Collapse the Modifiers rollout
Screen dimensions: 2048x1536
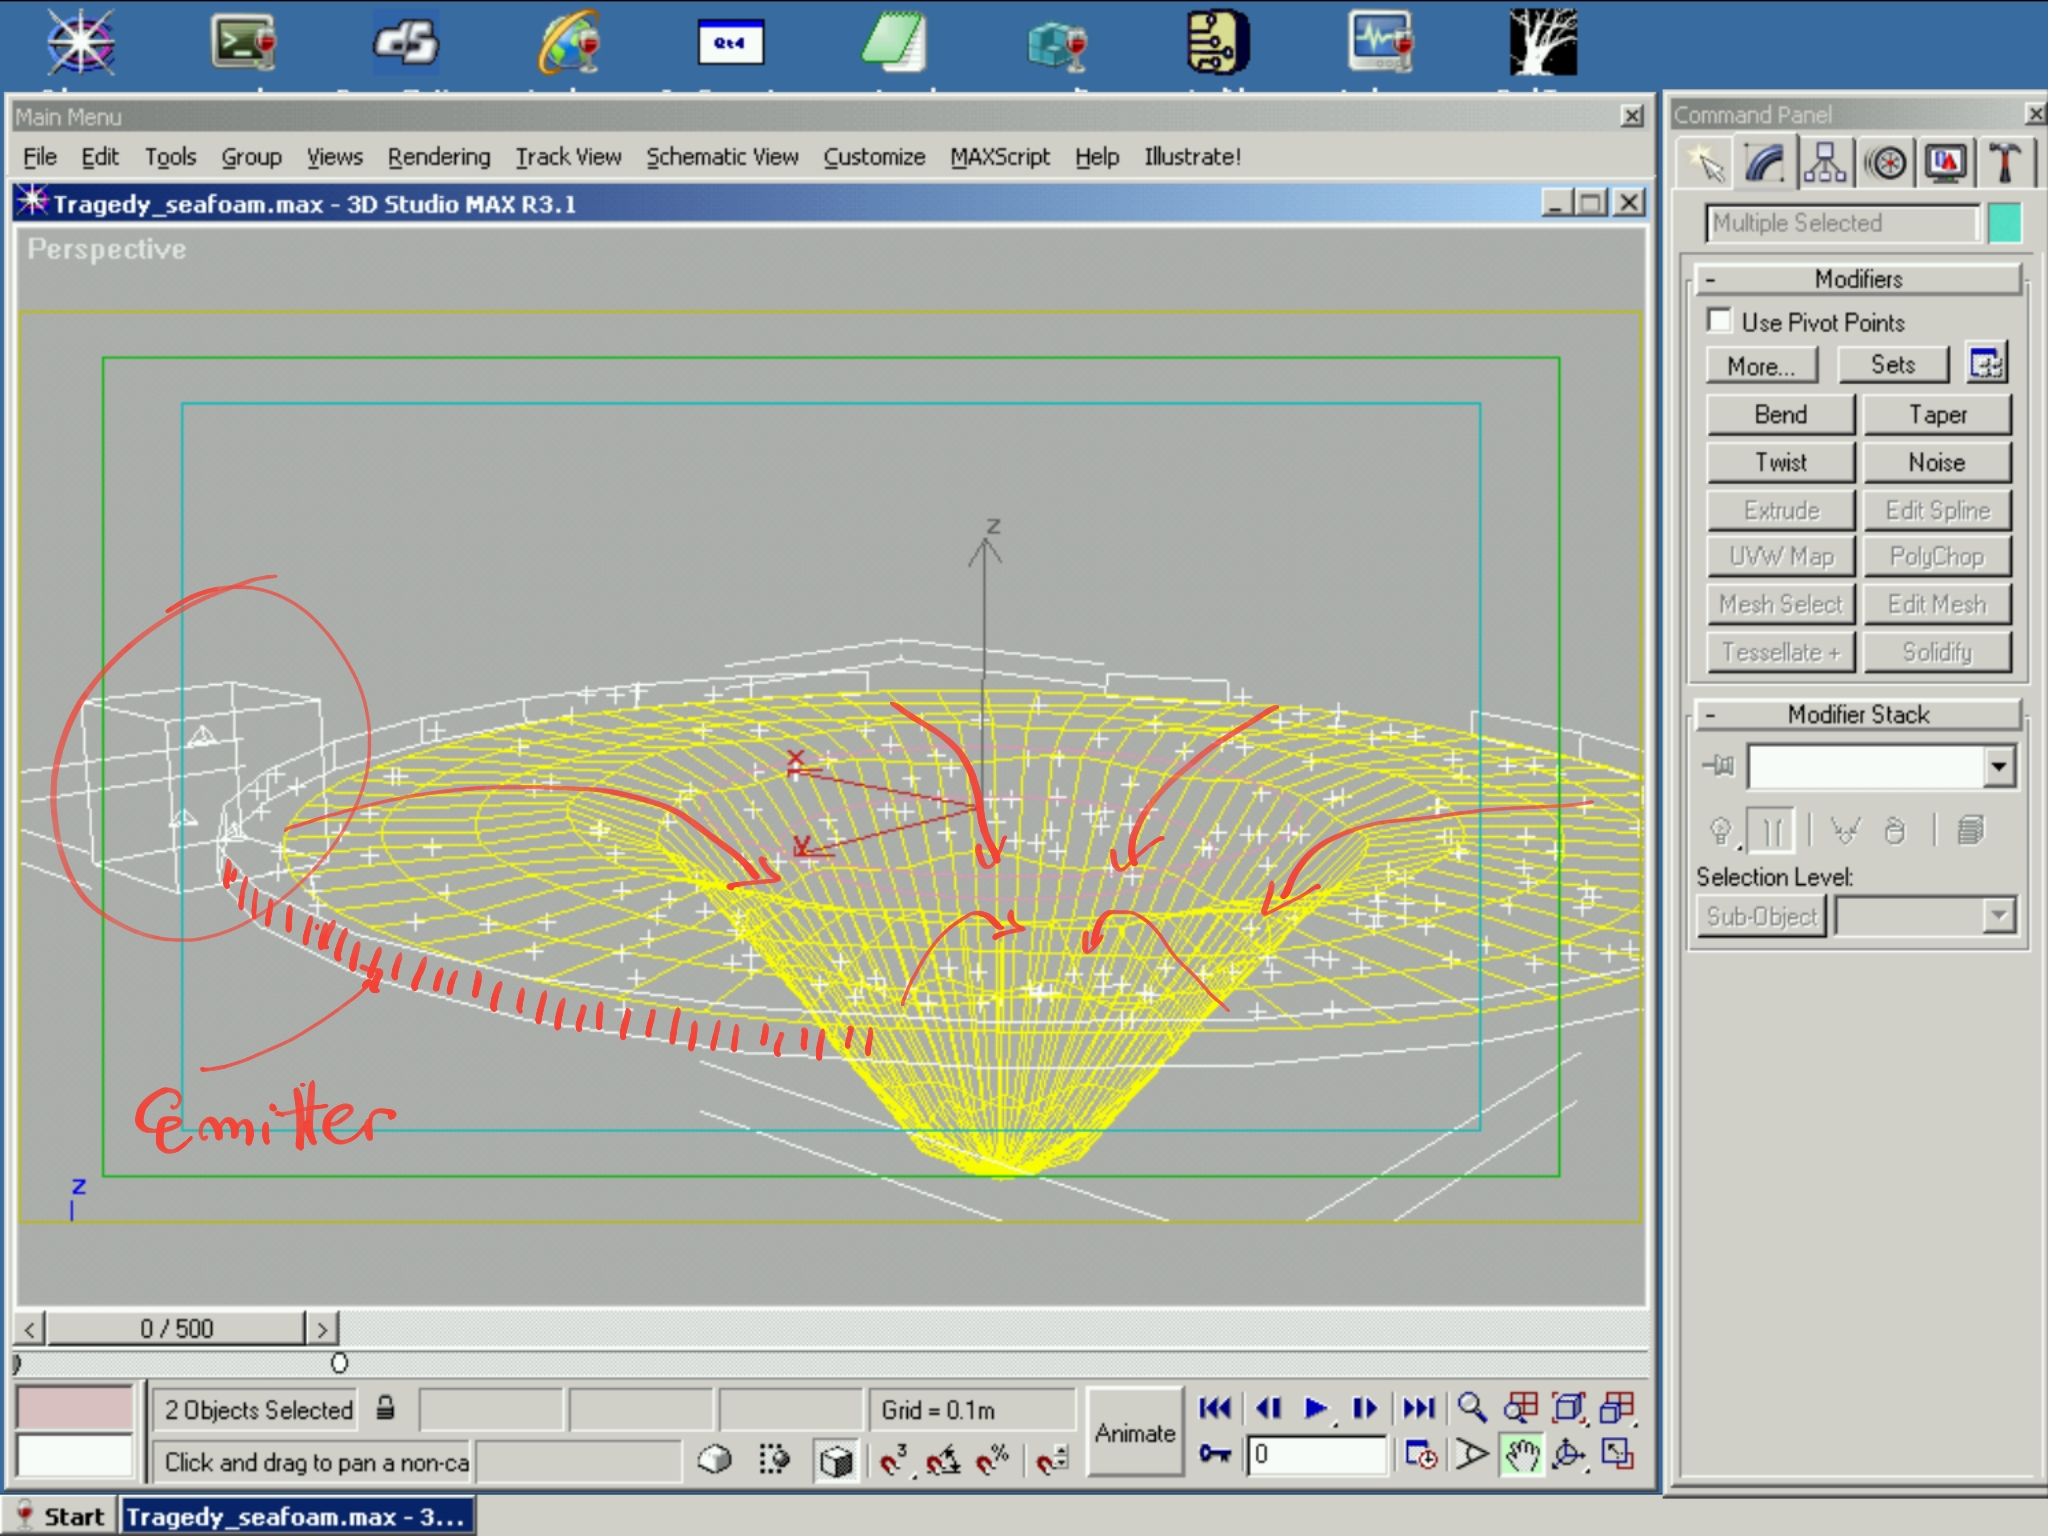click(1858, 279)
